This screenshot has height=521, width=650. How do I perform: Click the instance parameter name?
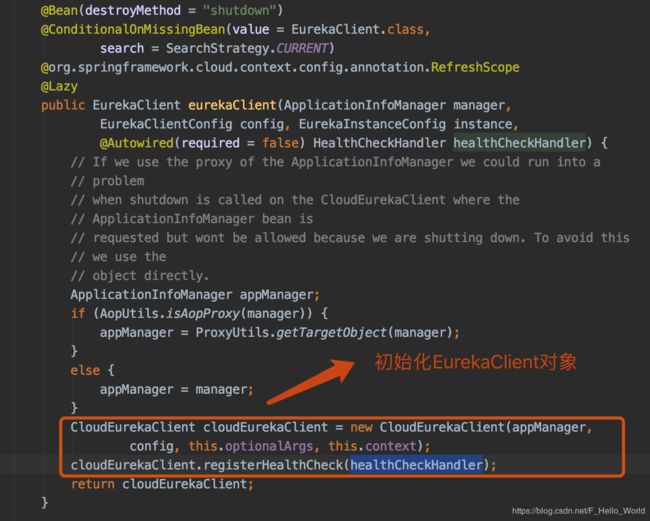483,124
